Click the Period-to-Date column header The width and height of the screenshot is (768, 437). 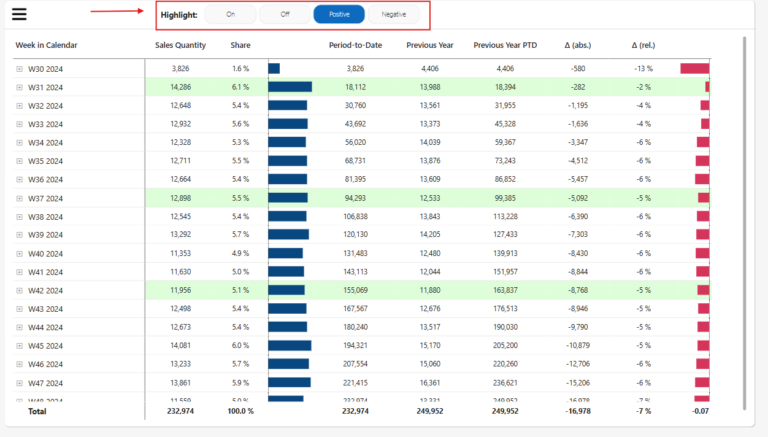click(x=355, y=45)
